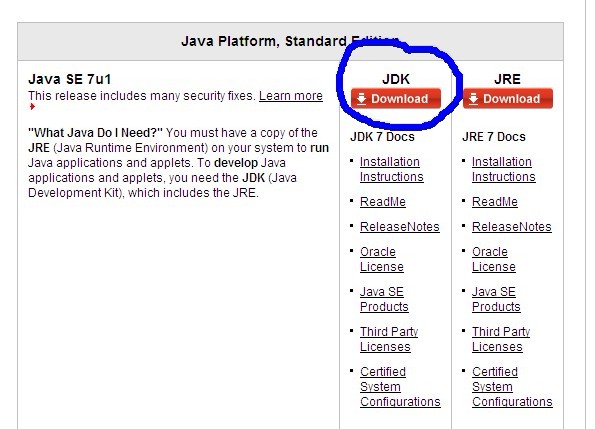Open JRE Installation Instructions link
Viewport: 595px width, 429px height.
tap(504, 169)
